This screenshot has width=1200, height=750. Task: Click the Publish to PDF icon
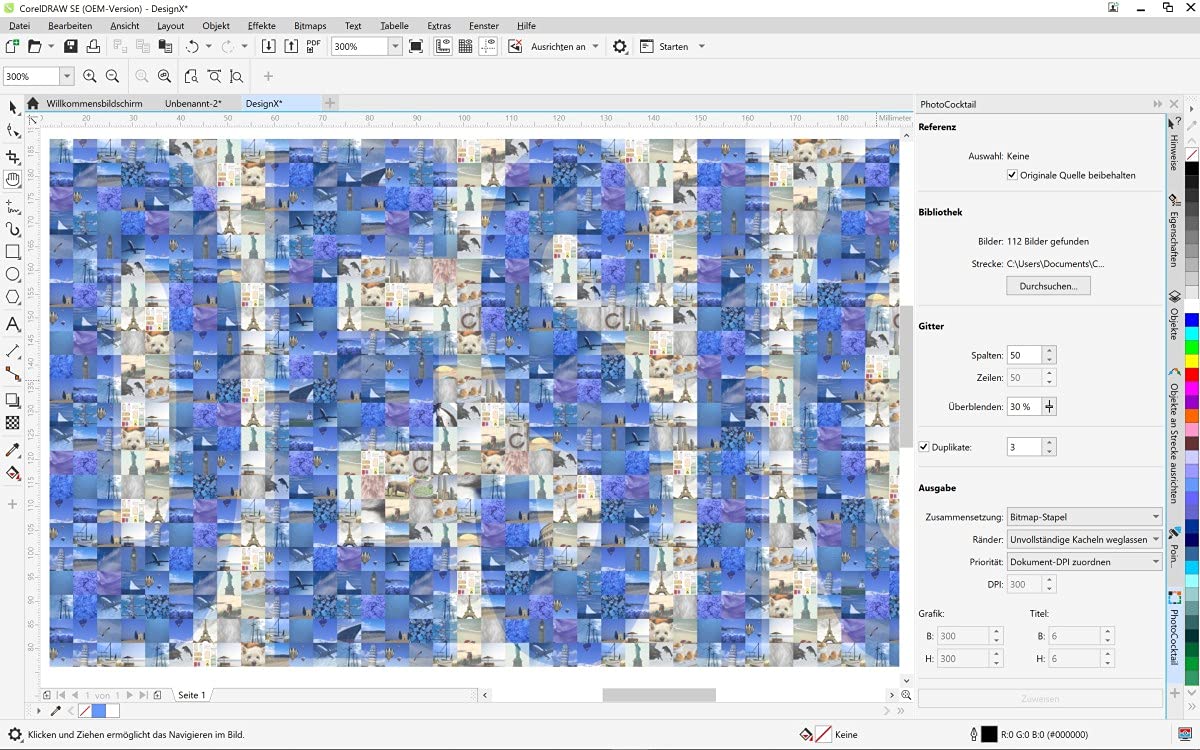(313, 46)
